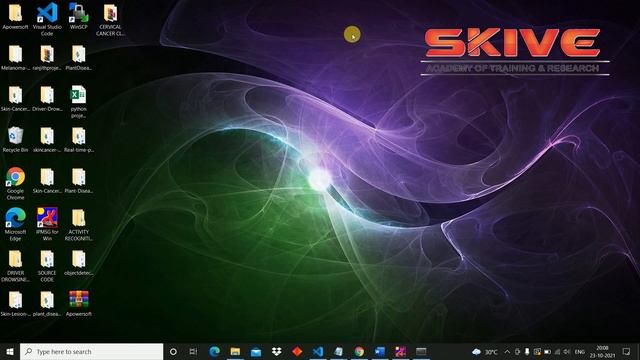The height and width of the screenshot is (360, 640).
Task: Select the python proje... Excel file
Action: coord(78,102)
